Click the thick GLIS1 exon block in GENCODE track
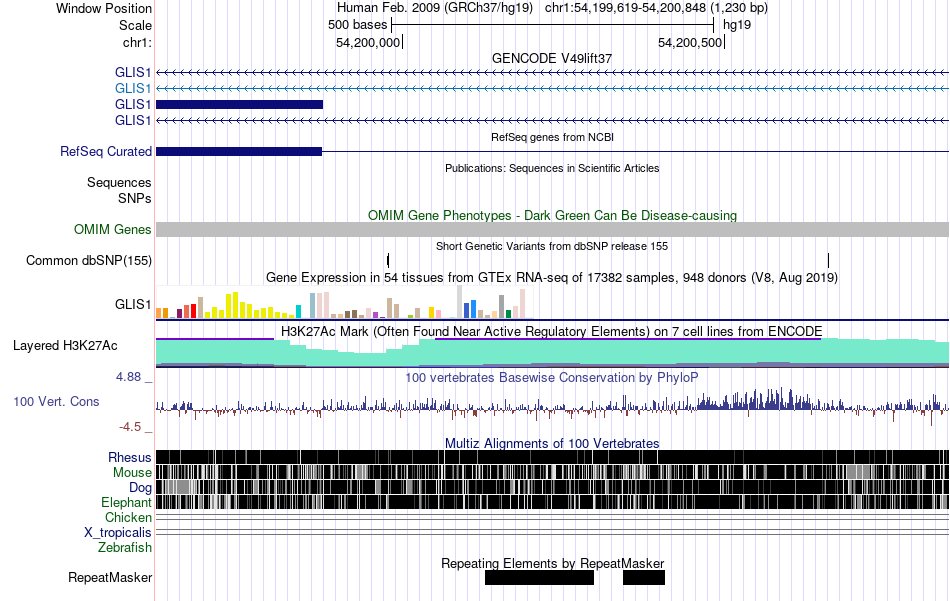This screenshot has width=950, height=601. click(239, 104)
